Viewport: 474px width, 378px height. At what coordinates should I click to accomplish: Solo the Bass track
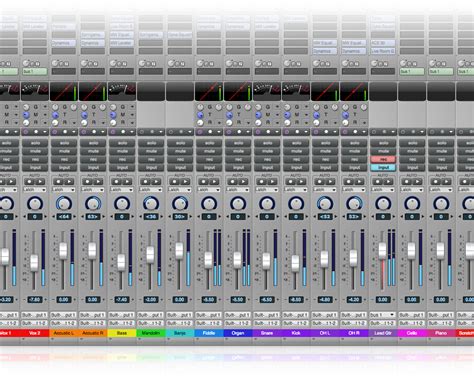click(122, 143)
